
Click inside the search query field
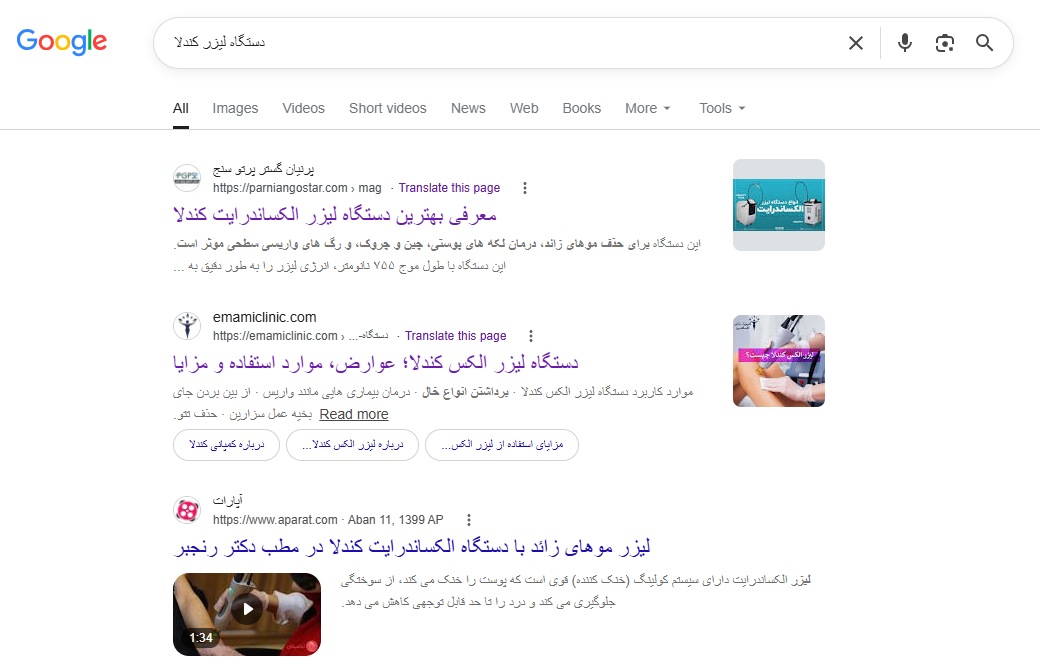click(497, 42)
